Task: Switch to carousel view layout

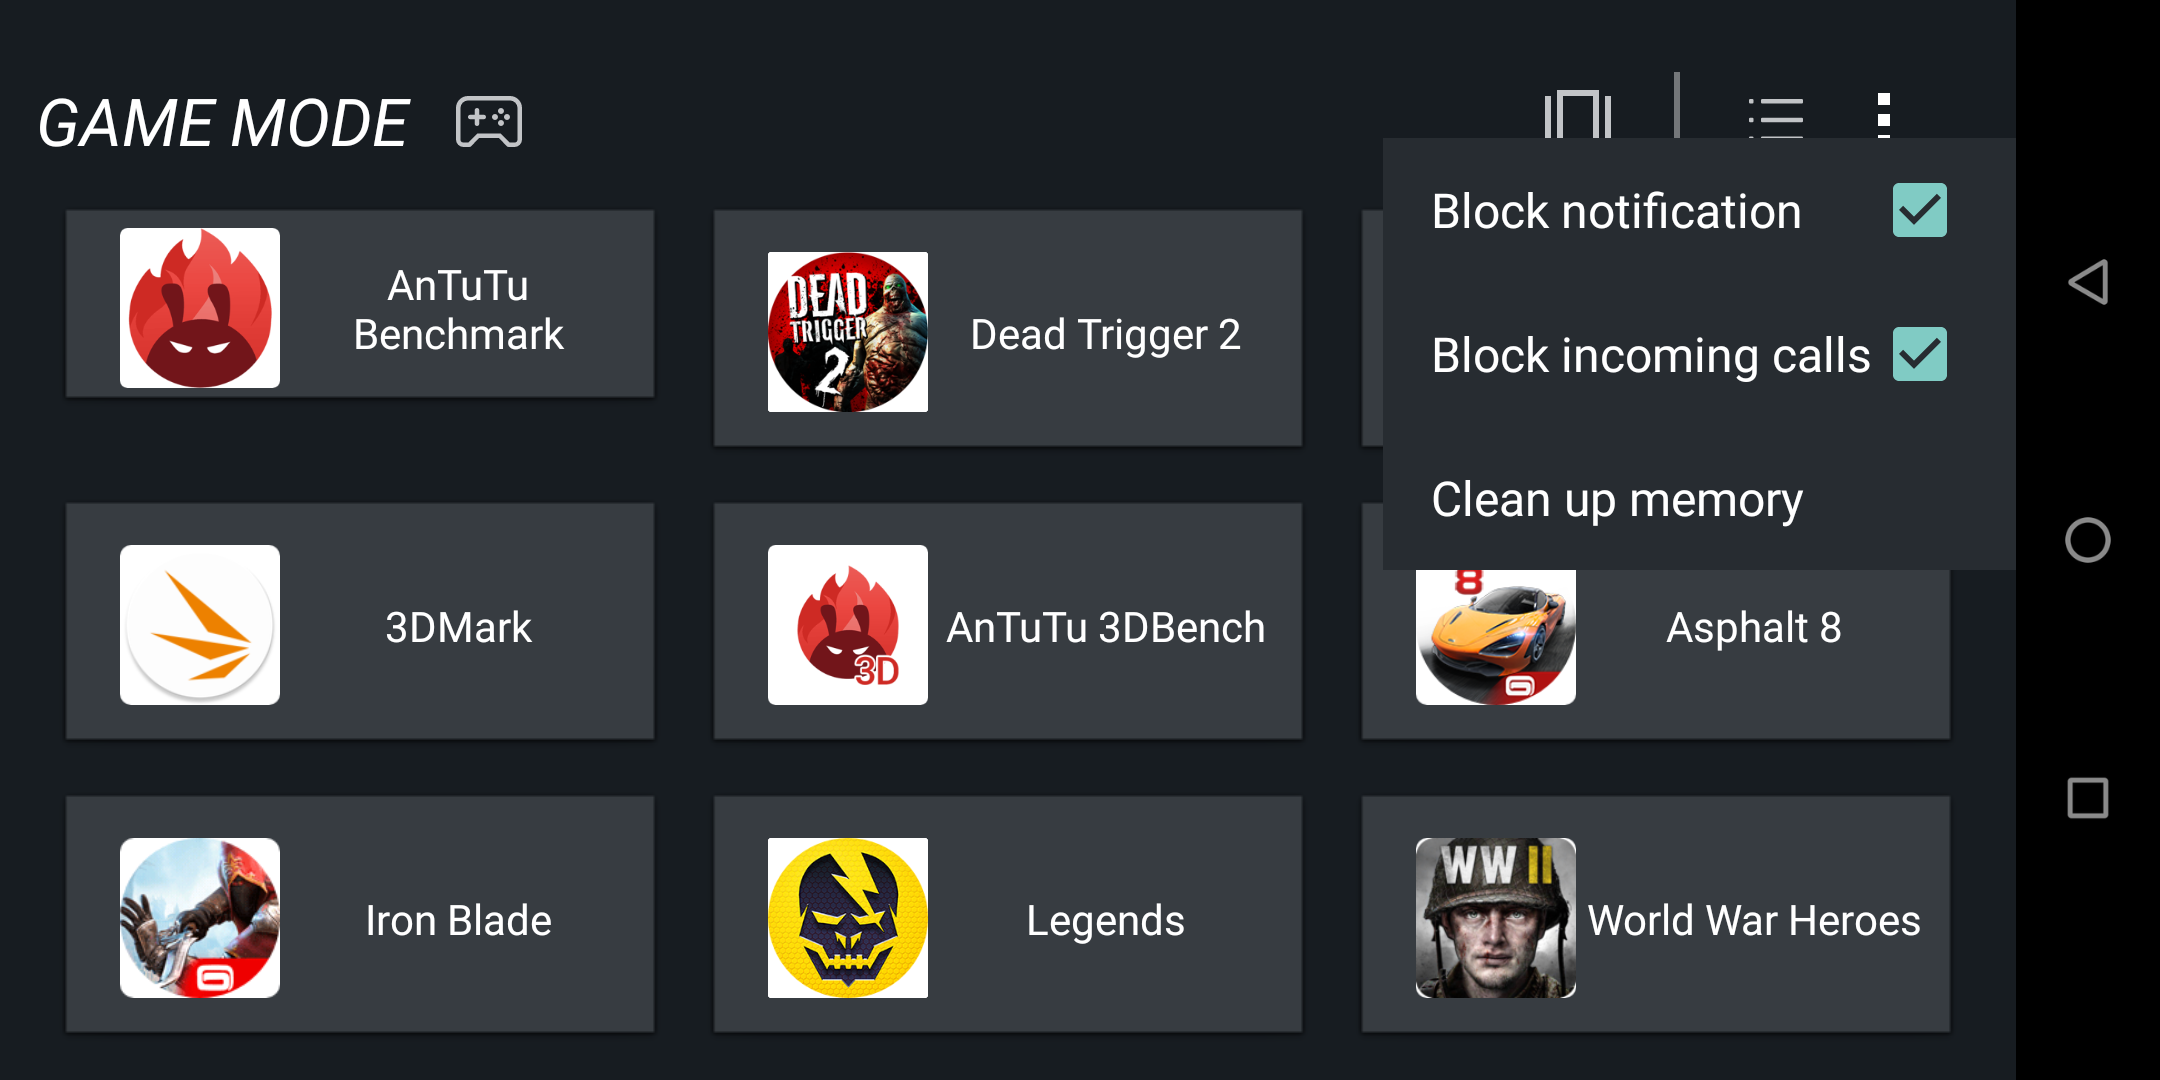Action: (1577, 115)
